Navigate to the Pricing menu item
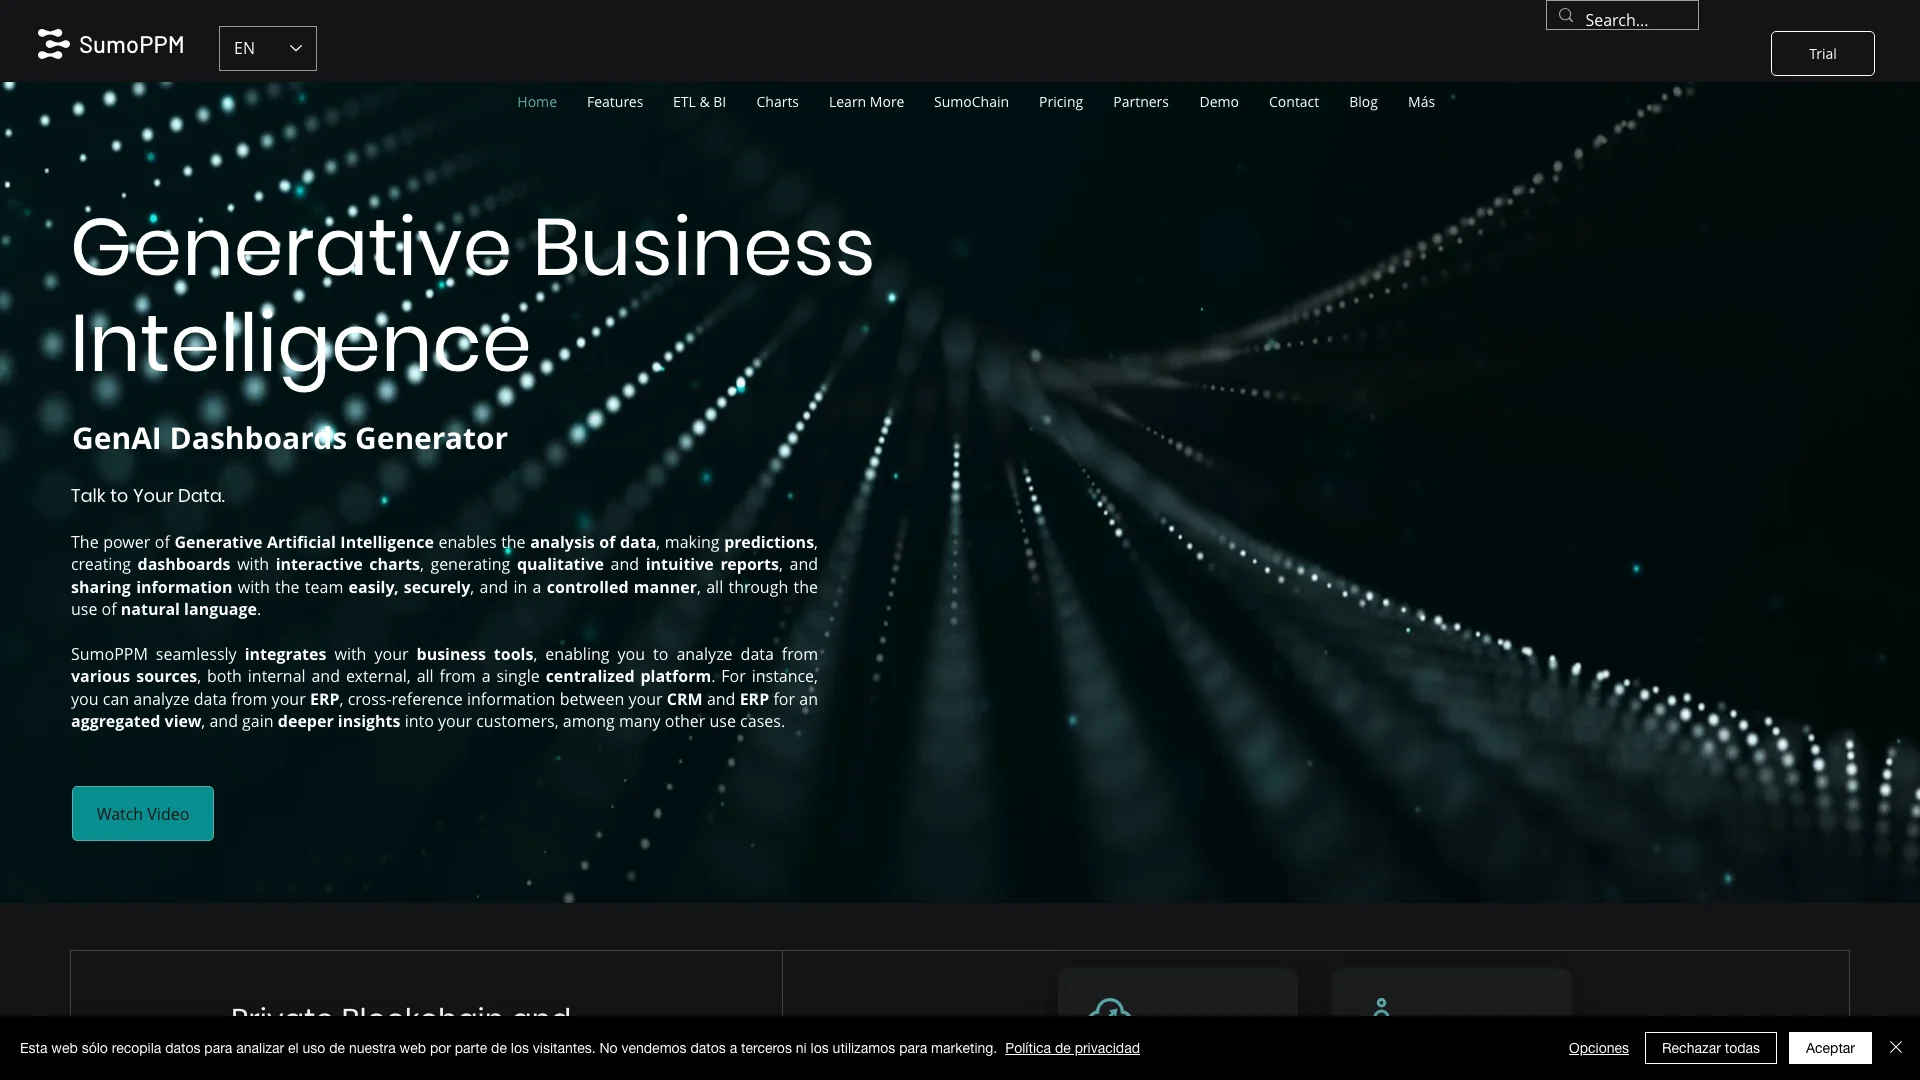 point(1060,102)
